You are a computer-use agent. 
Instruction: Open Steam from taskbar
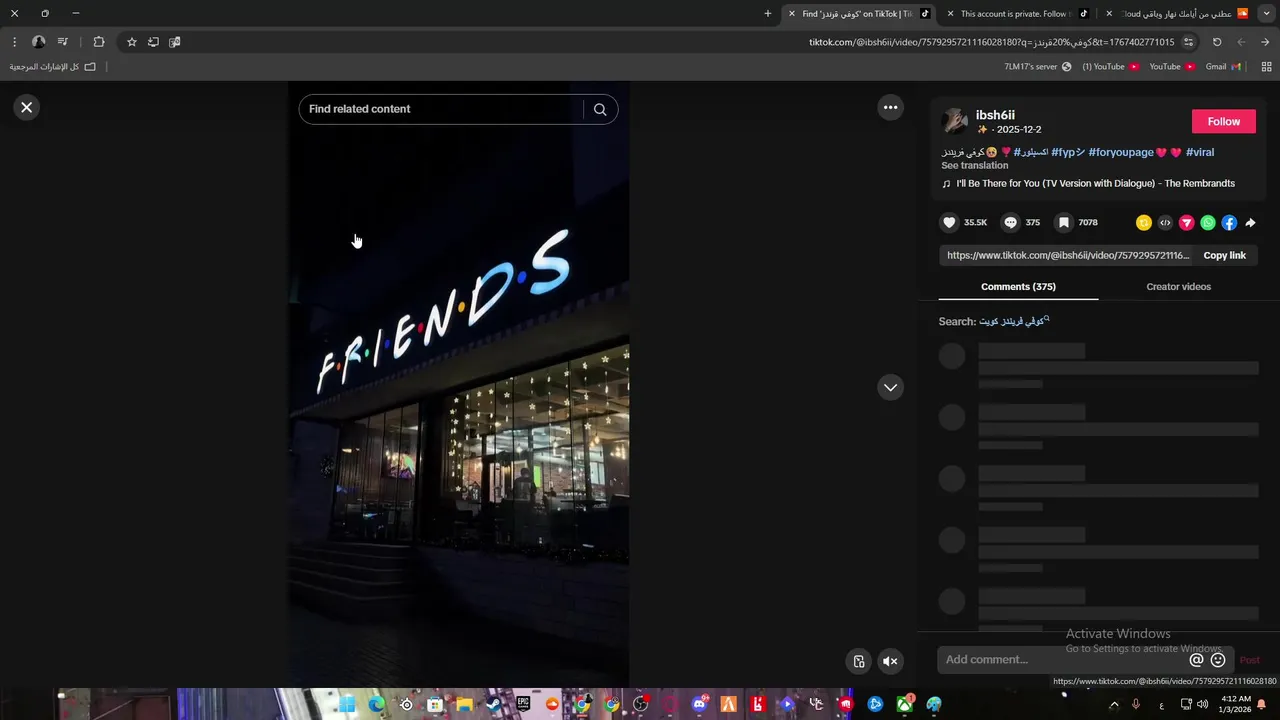tap(494, 705)
